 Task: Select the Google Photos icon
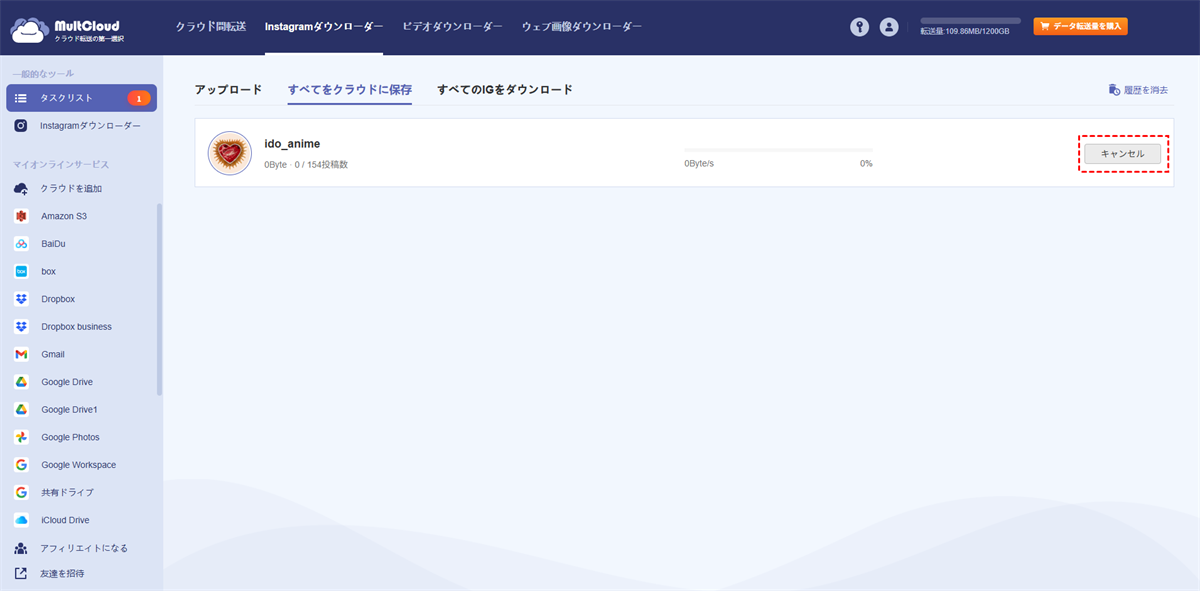click(x=21, y=437)
